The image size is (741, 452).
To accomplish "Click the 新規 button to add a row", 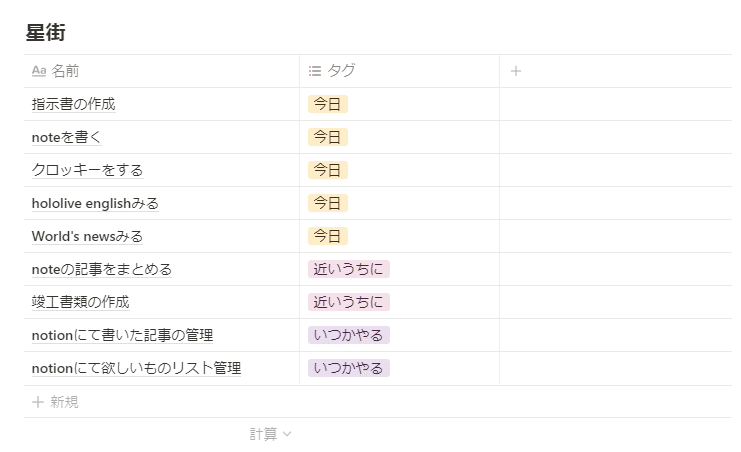I will pos(64,402).
